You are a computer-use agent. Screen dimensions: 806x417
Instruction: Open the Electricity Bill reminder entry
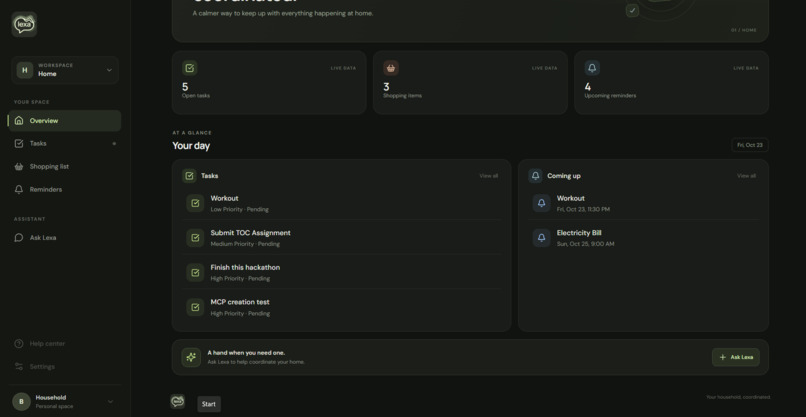(x=644, y=238)
